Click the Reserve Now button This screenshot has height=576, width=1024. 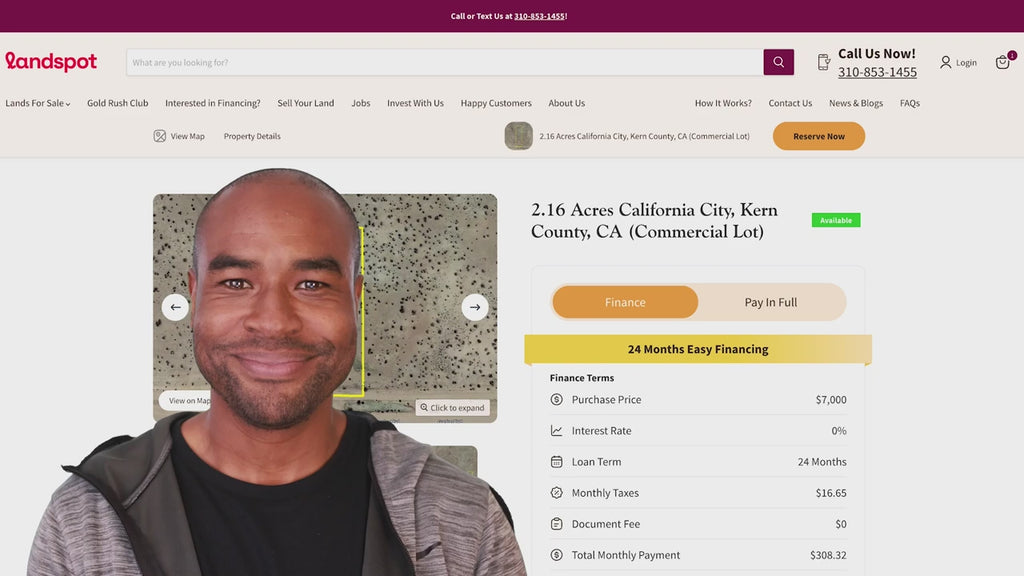click(x=819, y=136)
